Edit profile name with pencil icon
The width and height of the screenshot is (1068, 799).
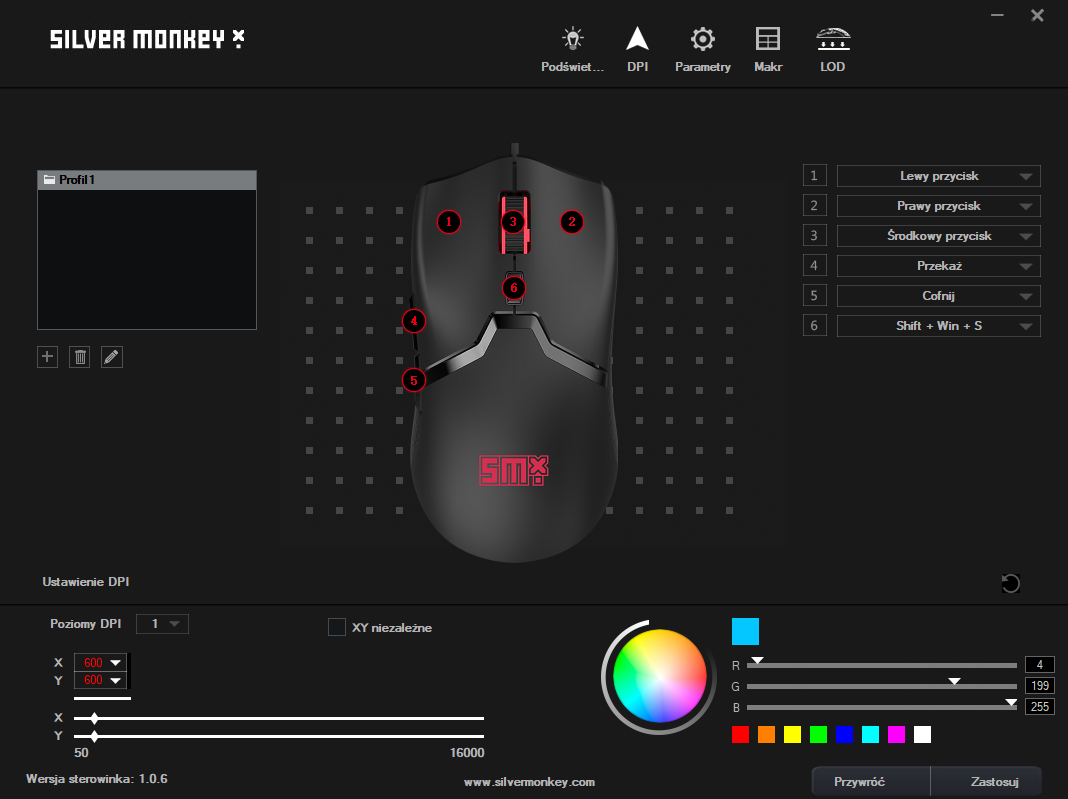(112, 356)
